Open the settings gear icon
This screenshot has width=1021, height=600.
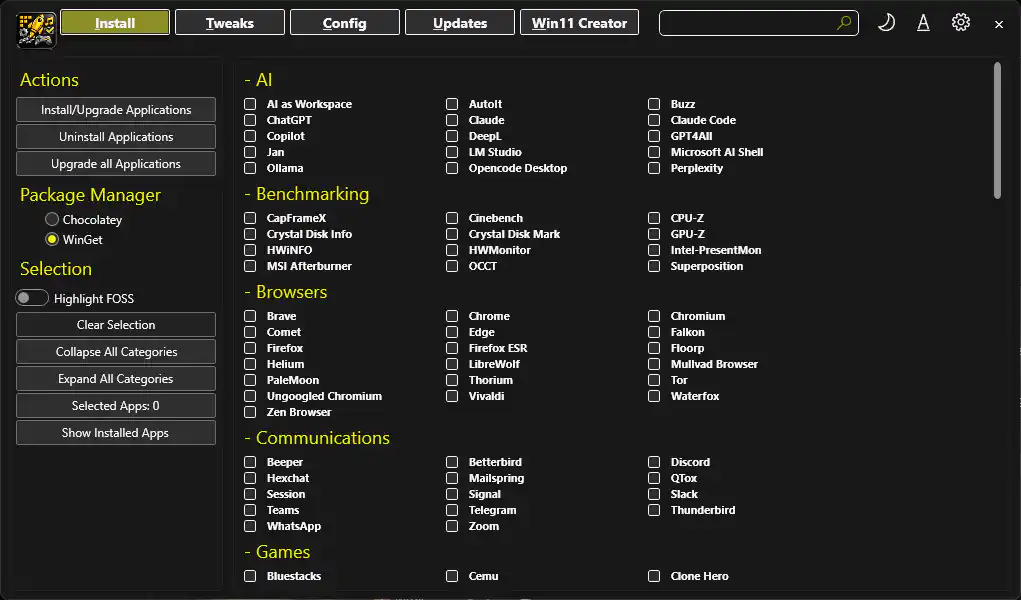960,22
